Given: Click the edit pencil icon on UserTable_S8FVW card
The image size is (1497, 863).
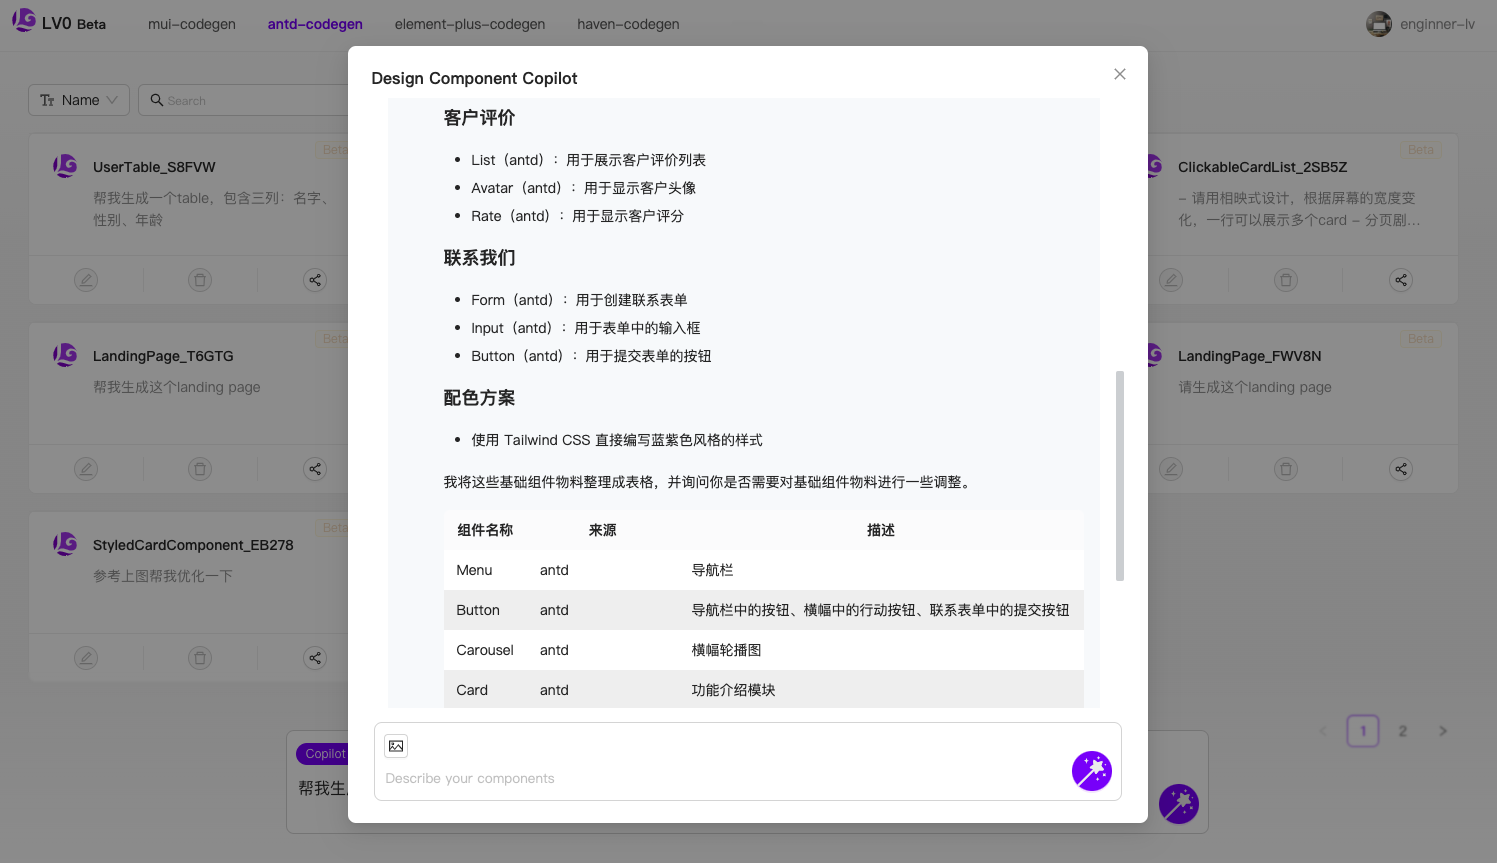Looking at the screenshot, I should [86, 280].
